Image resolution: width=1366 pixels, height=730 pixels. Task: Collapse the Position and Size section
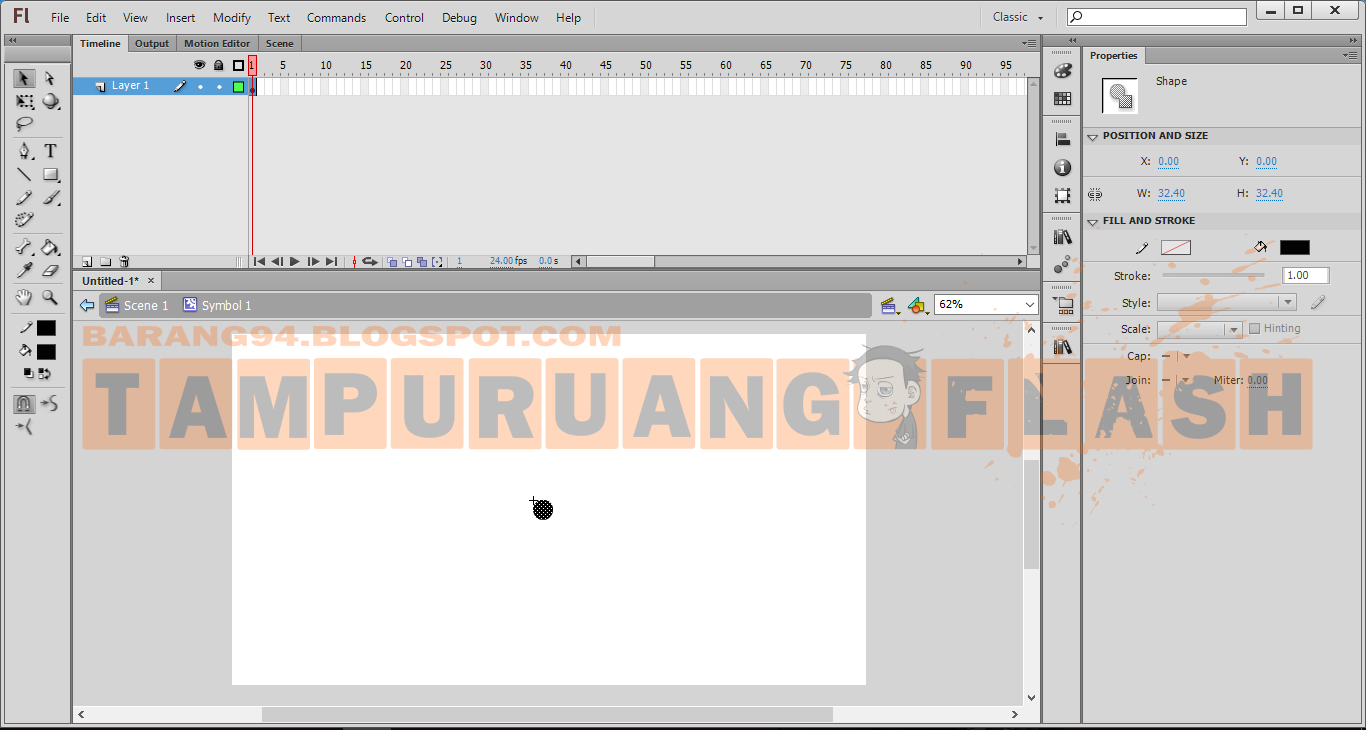point(1093,136)
